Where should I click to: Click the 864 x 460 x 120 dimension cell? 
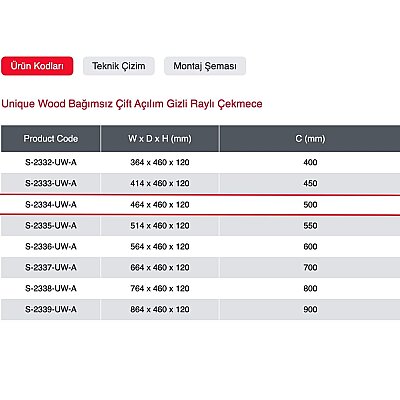pos(160,309)
